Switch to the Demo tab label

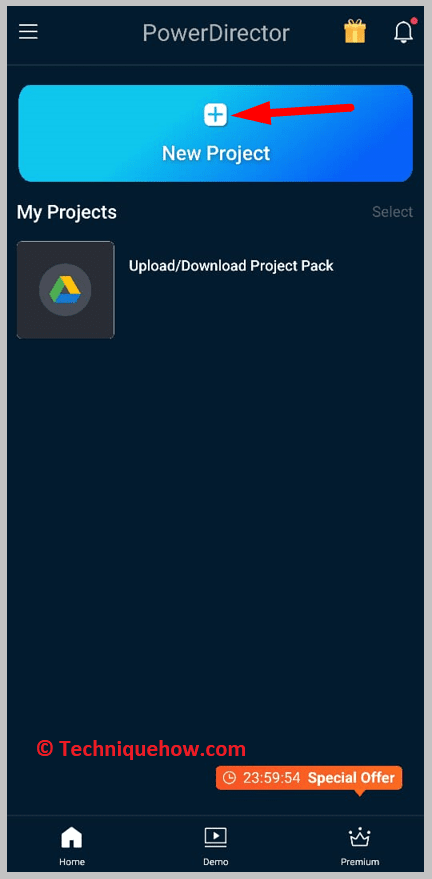click(215, 862)
